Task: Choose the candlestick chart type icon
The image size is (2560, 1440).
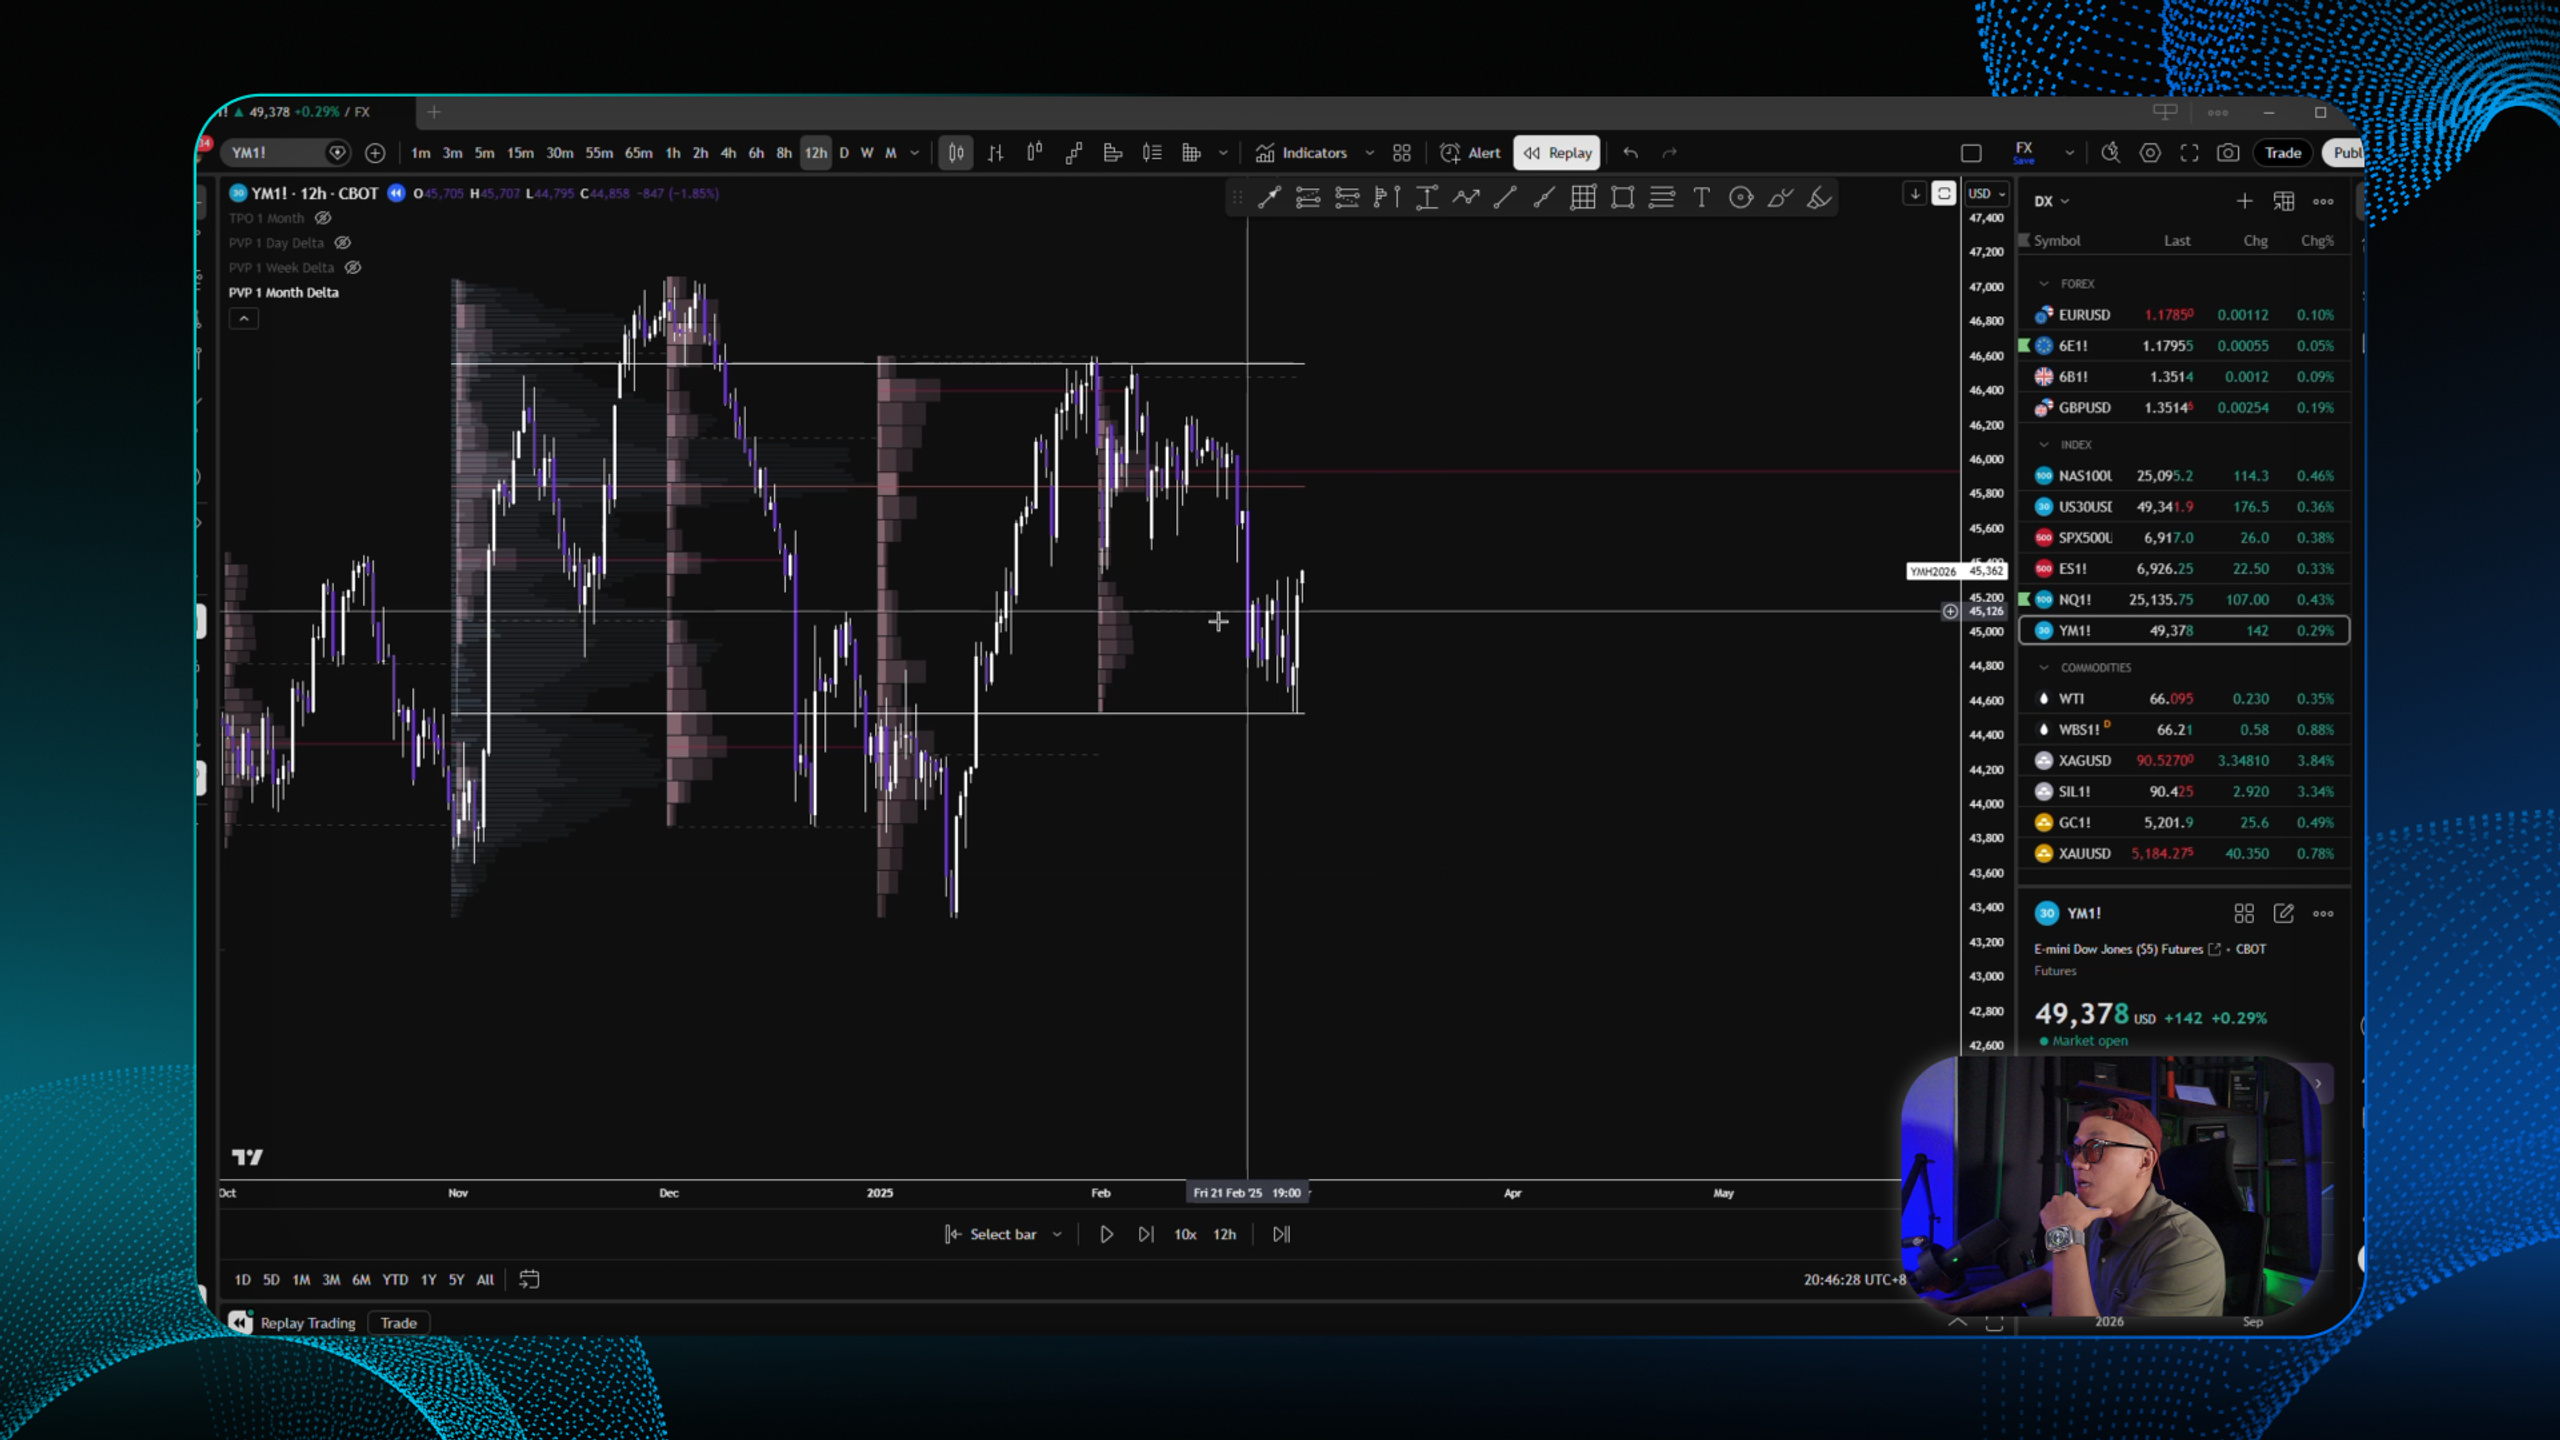Action: pyautogui.click(x=956, y=153)
